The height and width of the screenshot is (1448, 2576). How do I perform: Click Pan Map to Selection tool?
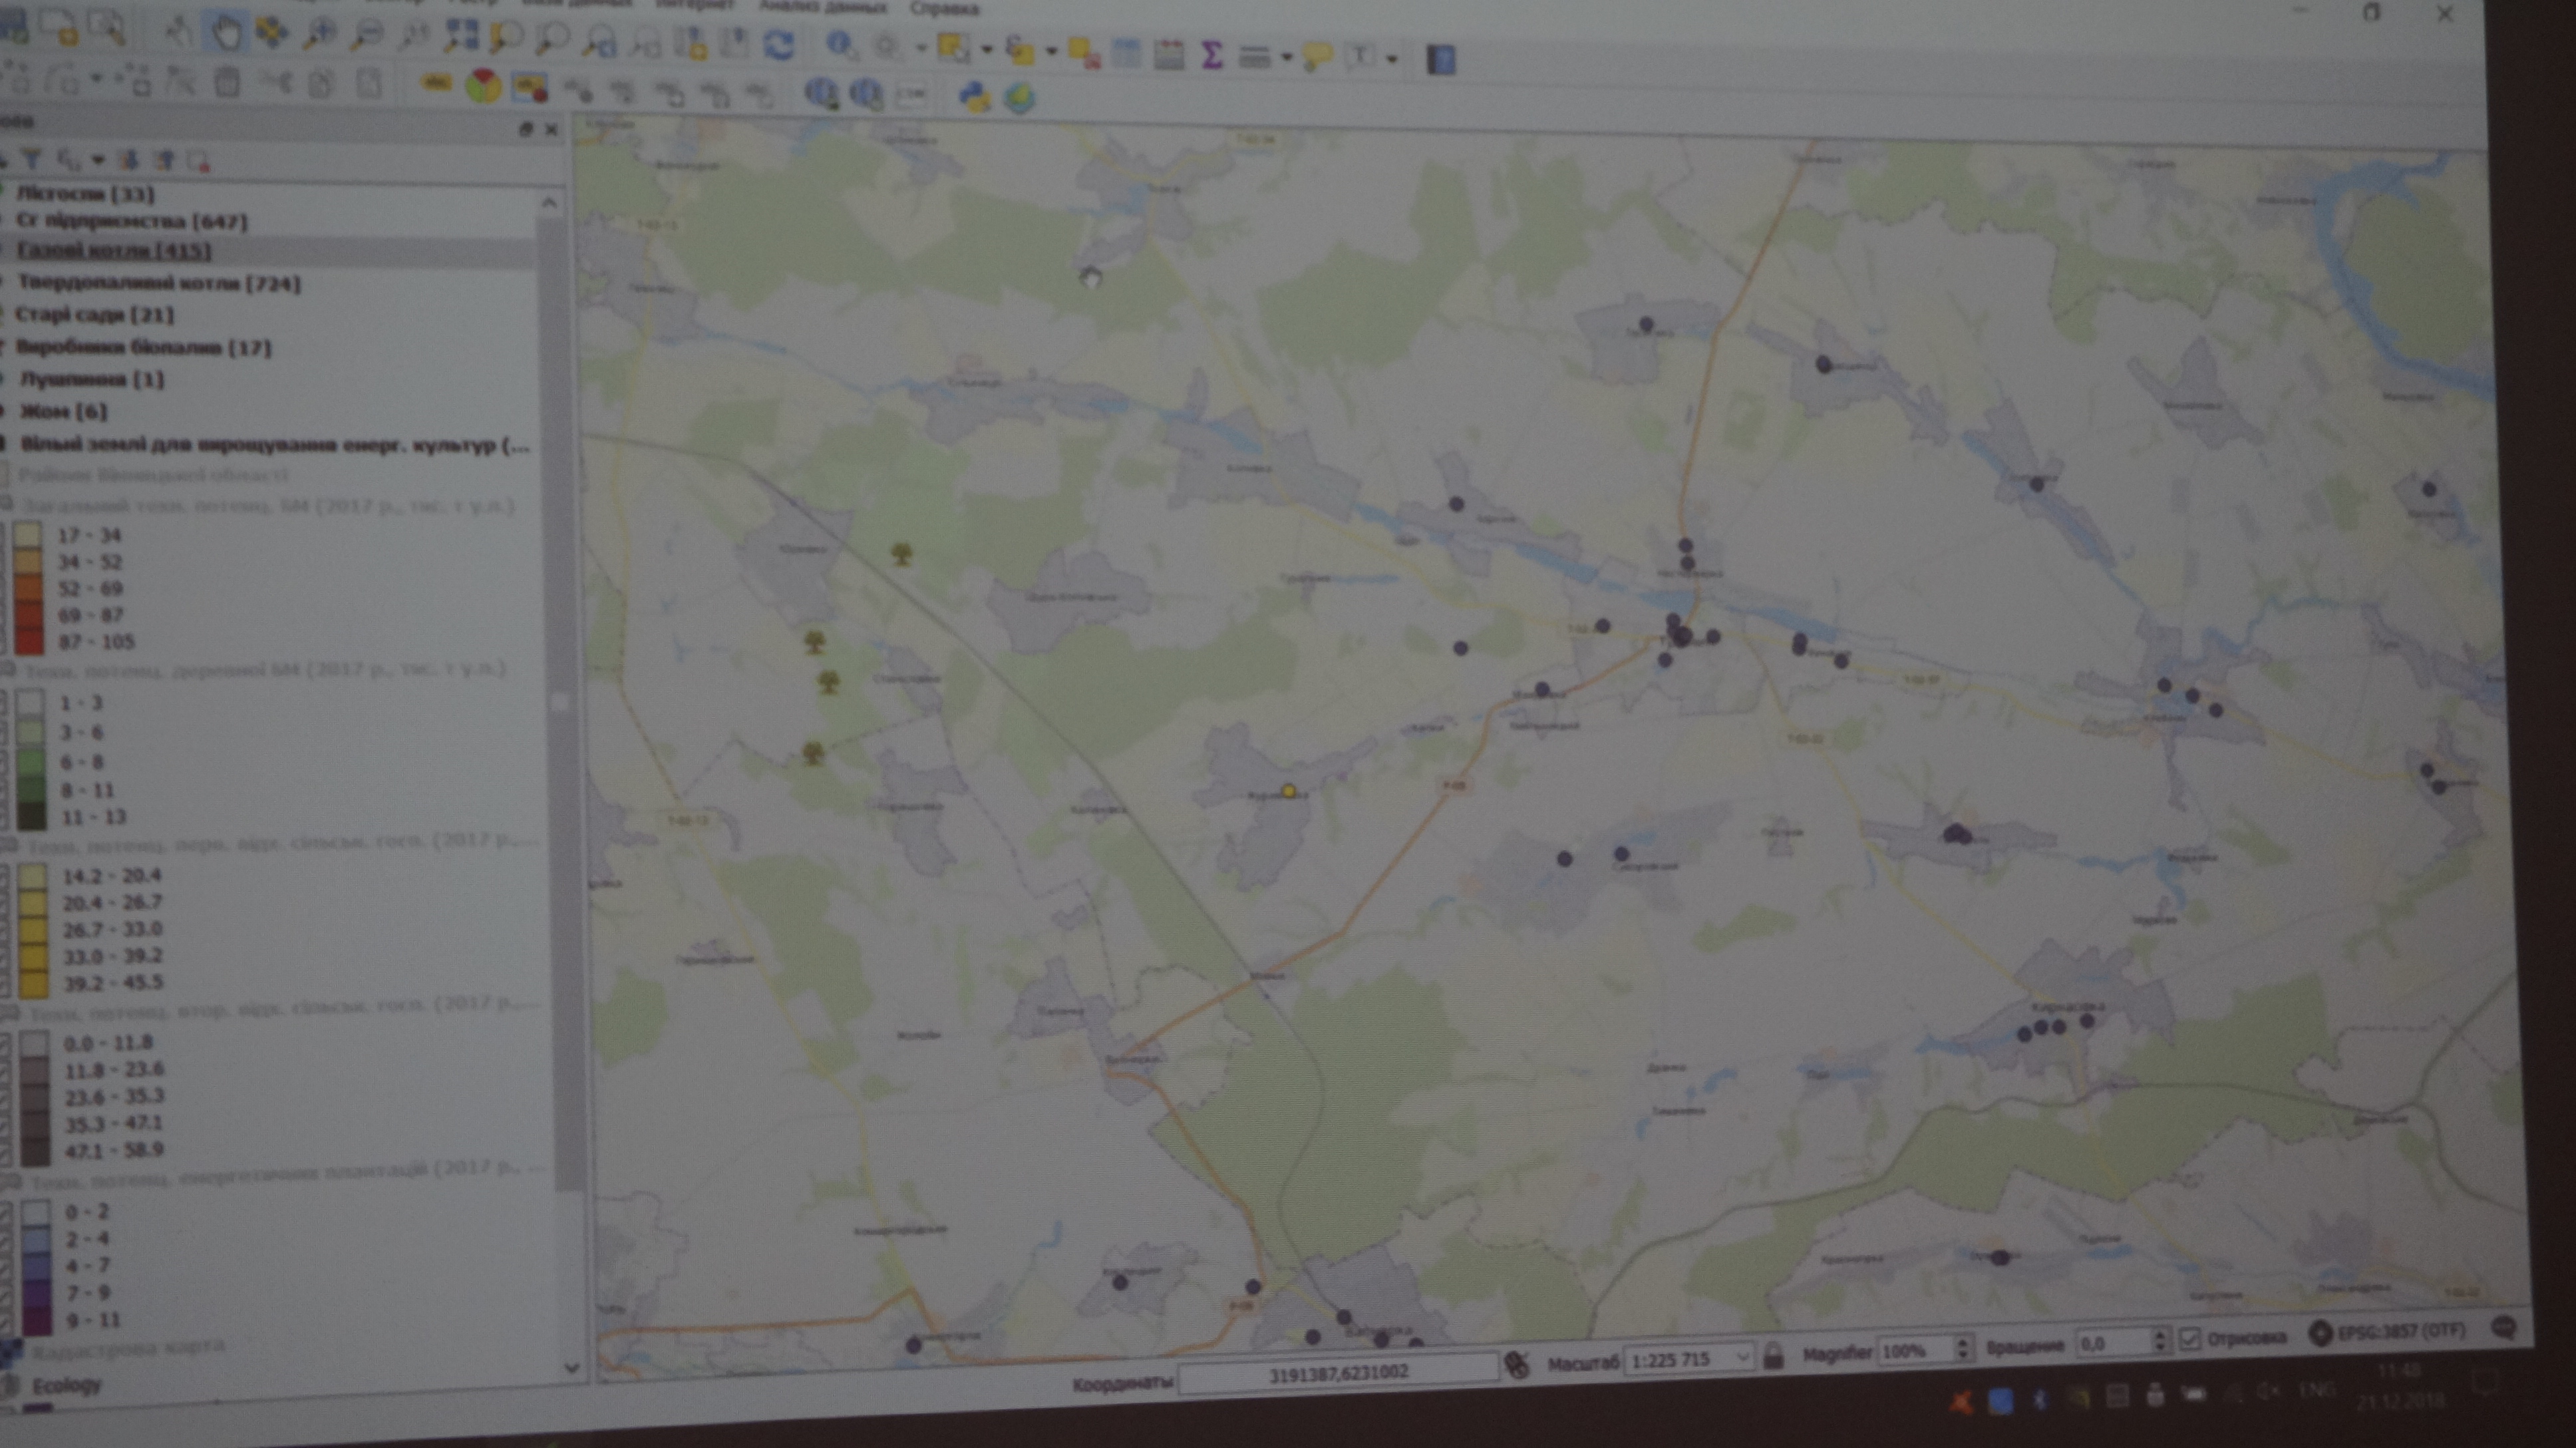click(271, 33)
